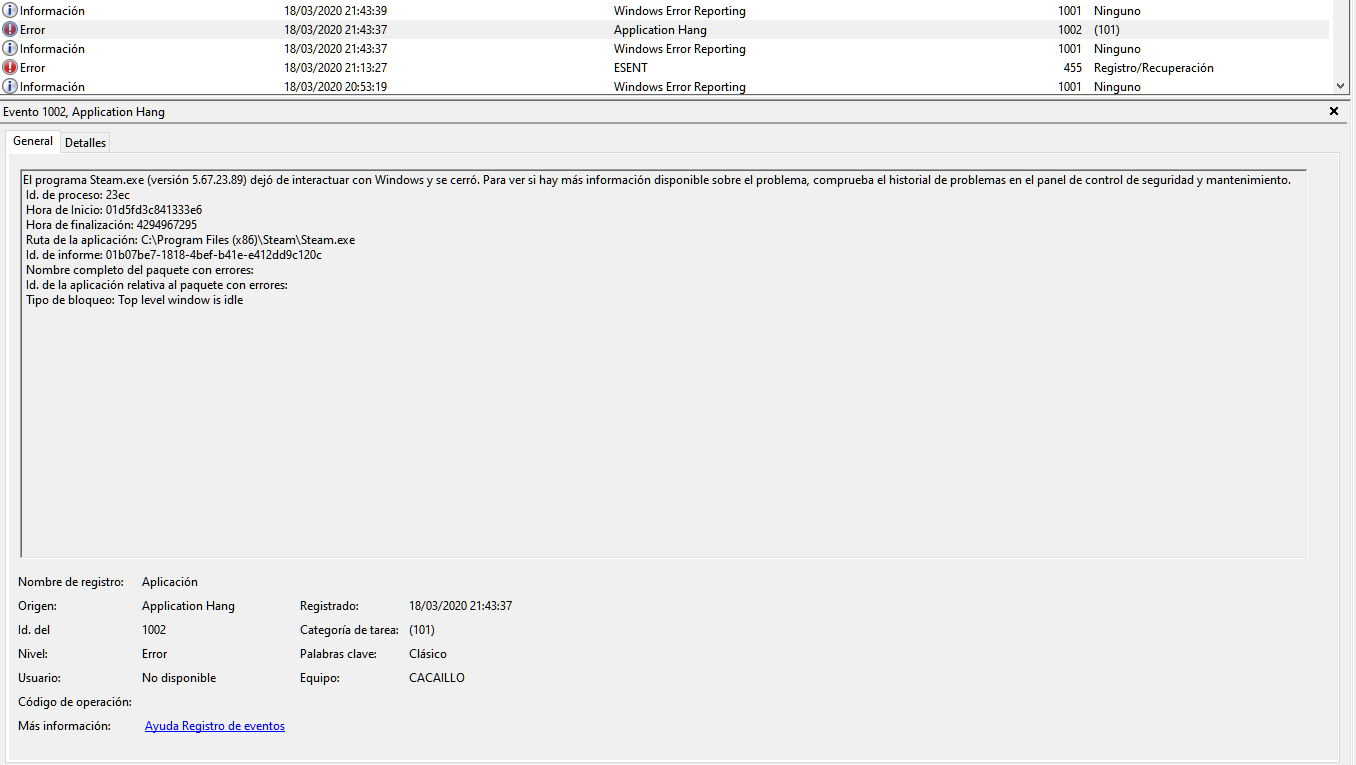This screenshot has height=765, width=1356.
Task: Select the 21:43:39 Windows Error Reporting source cell
Action: [x=680, y=11]
